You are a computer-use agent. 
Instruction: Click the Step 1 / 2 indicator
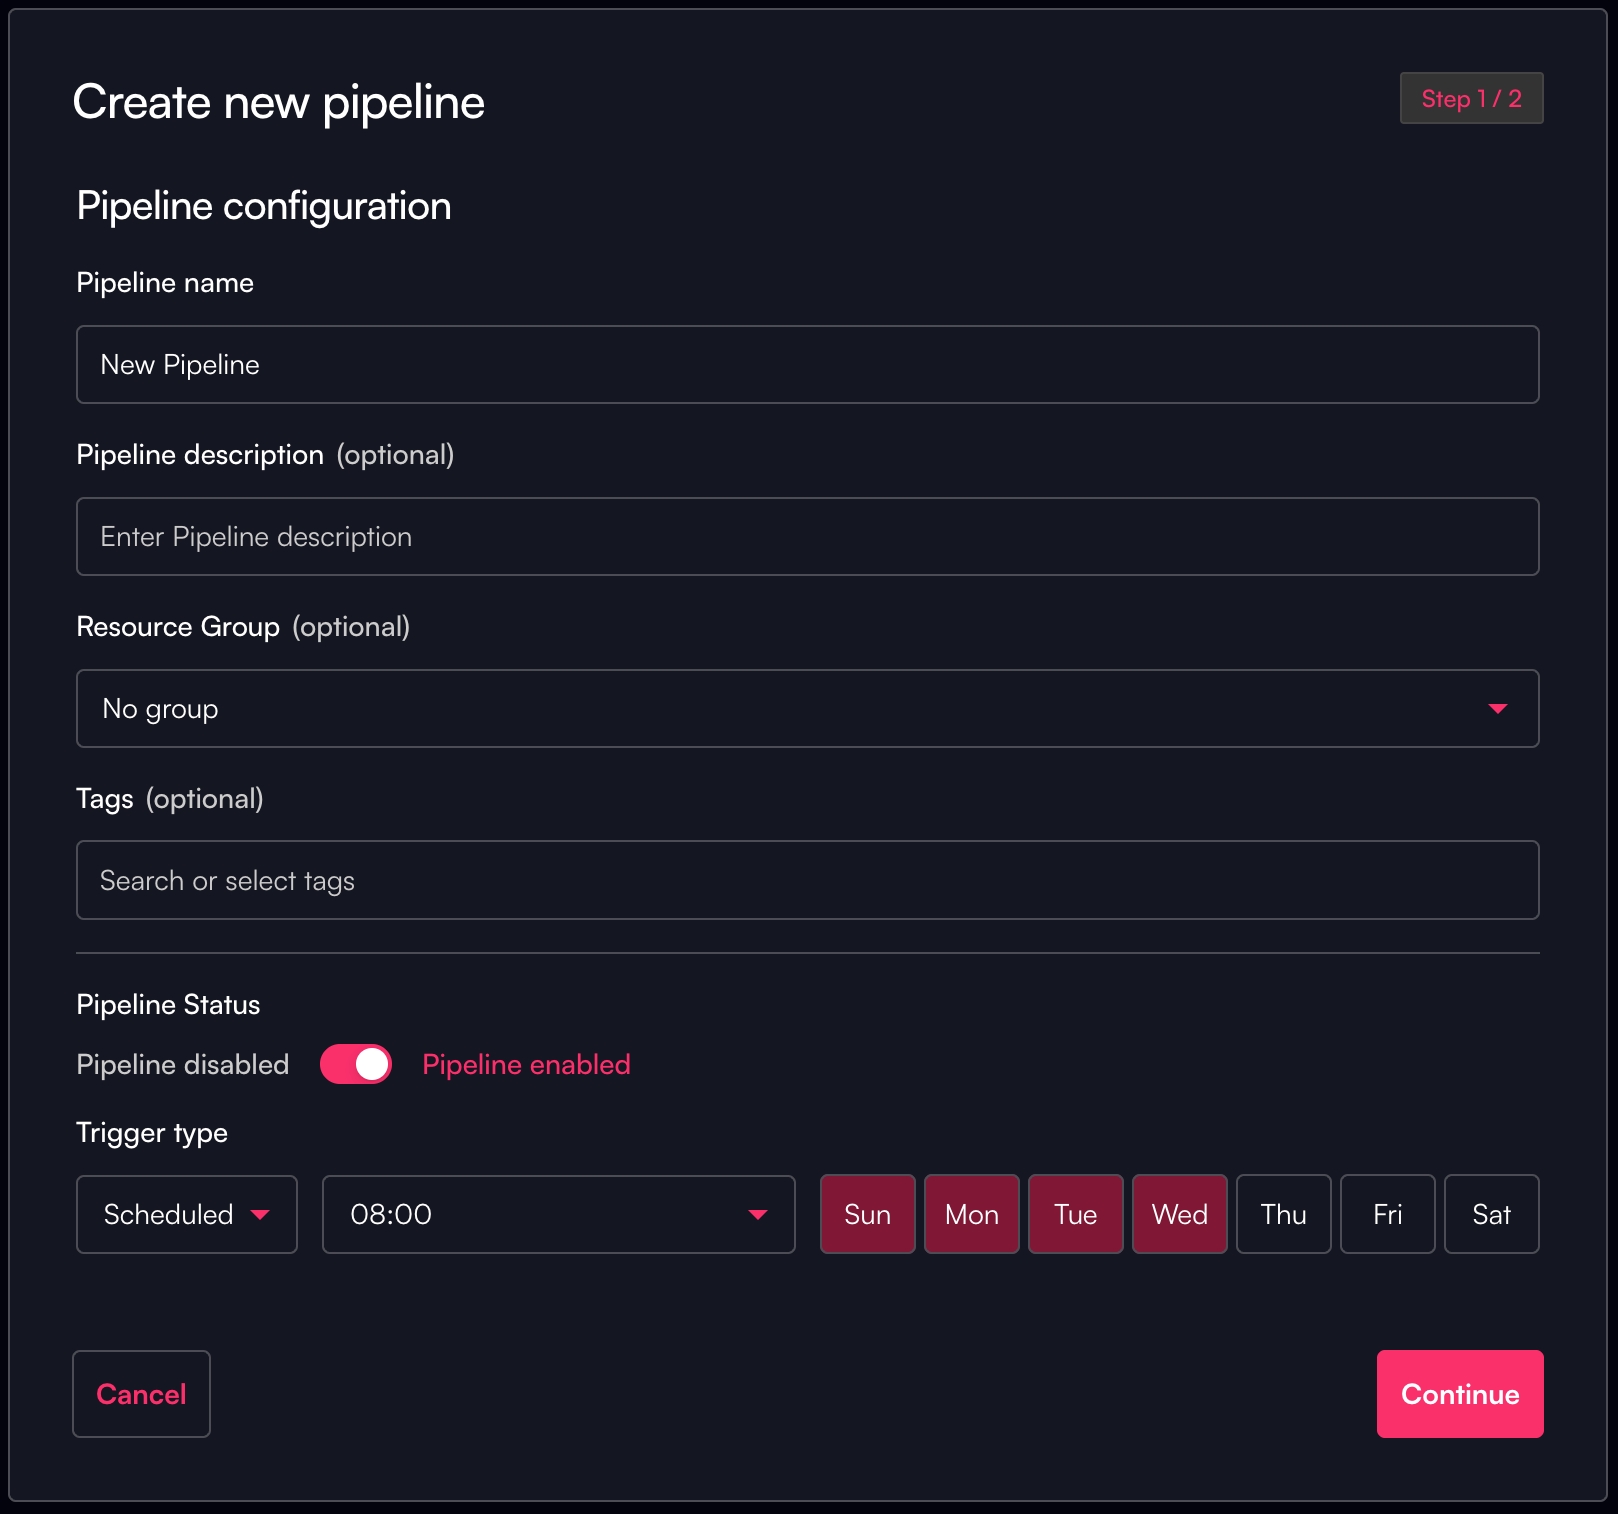tap(1471, 99)
